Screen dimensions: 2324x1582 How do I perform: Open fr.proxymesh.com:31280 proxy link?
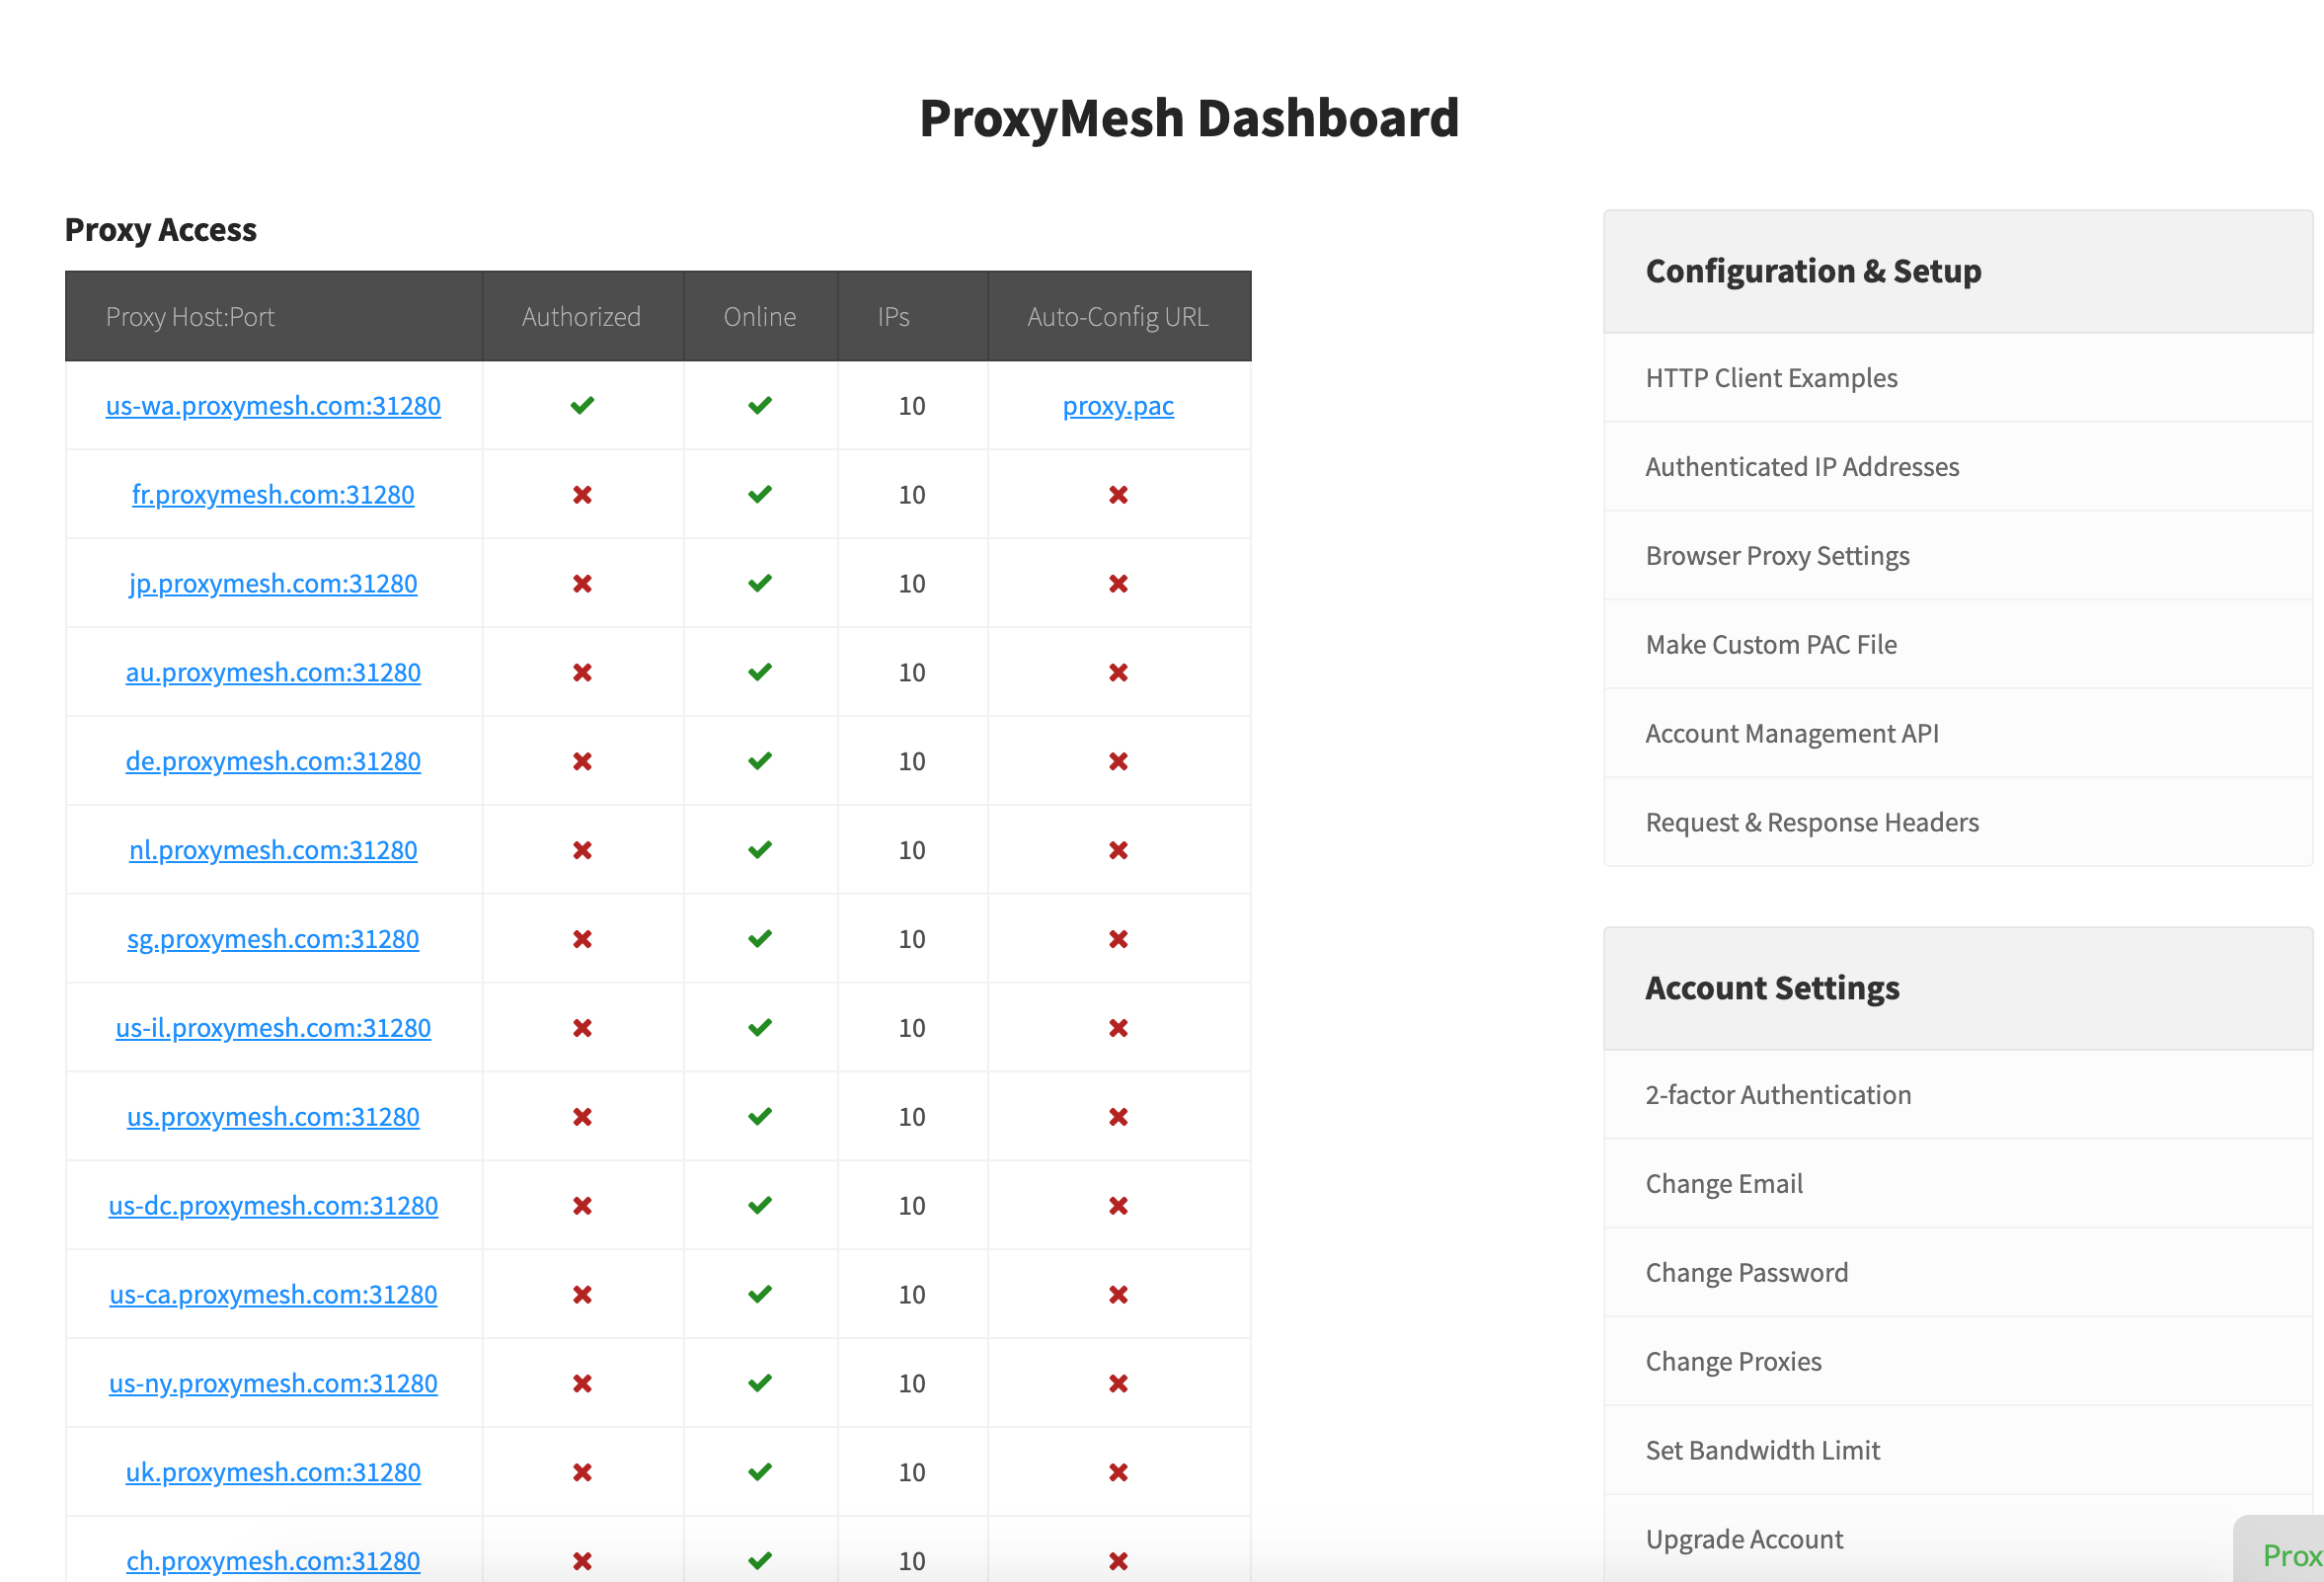[x=273, y=495]
